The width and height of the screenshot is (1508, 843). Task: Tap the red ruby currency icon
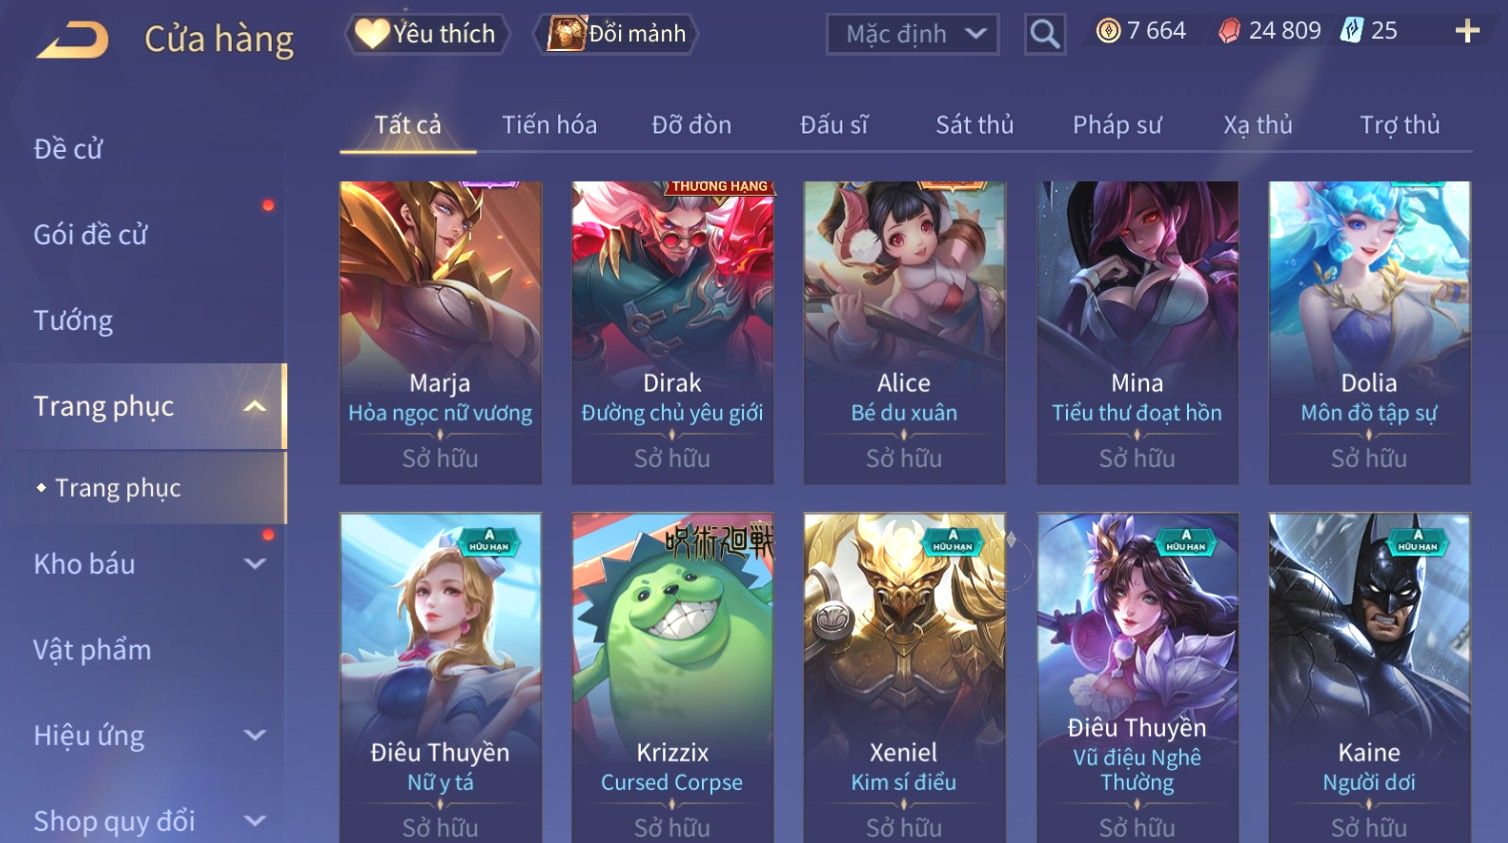1229,31
